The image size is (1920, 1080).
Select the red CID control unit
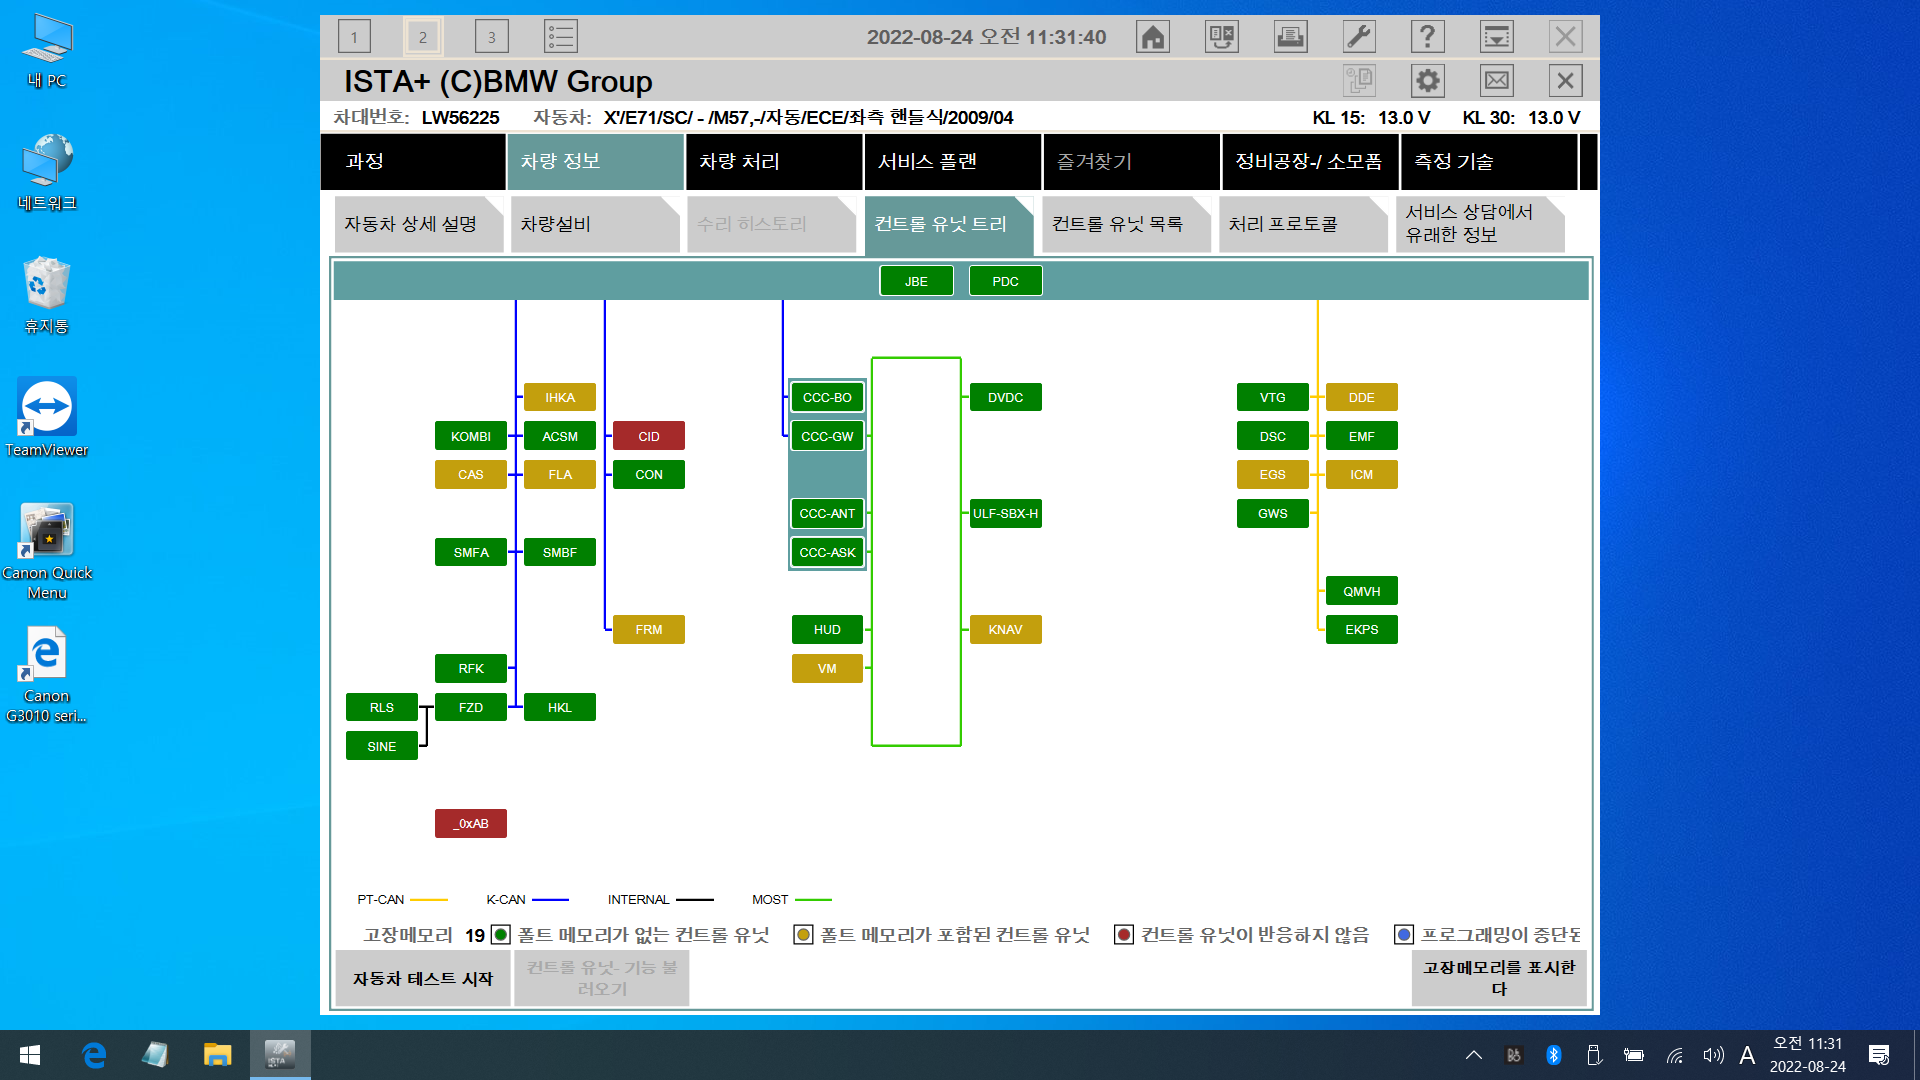coord(648,436)
